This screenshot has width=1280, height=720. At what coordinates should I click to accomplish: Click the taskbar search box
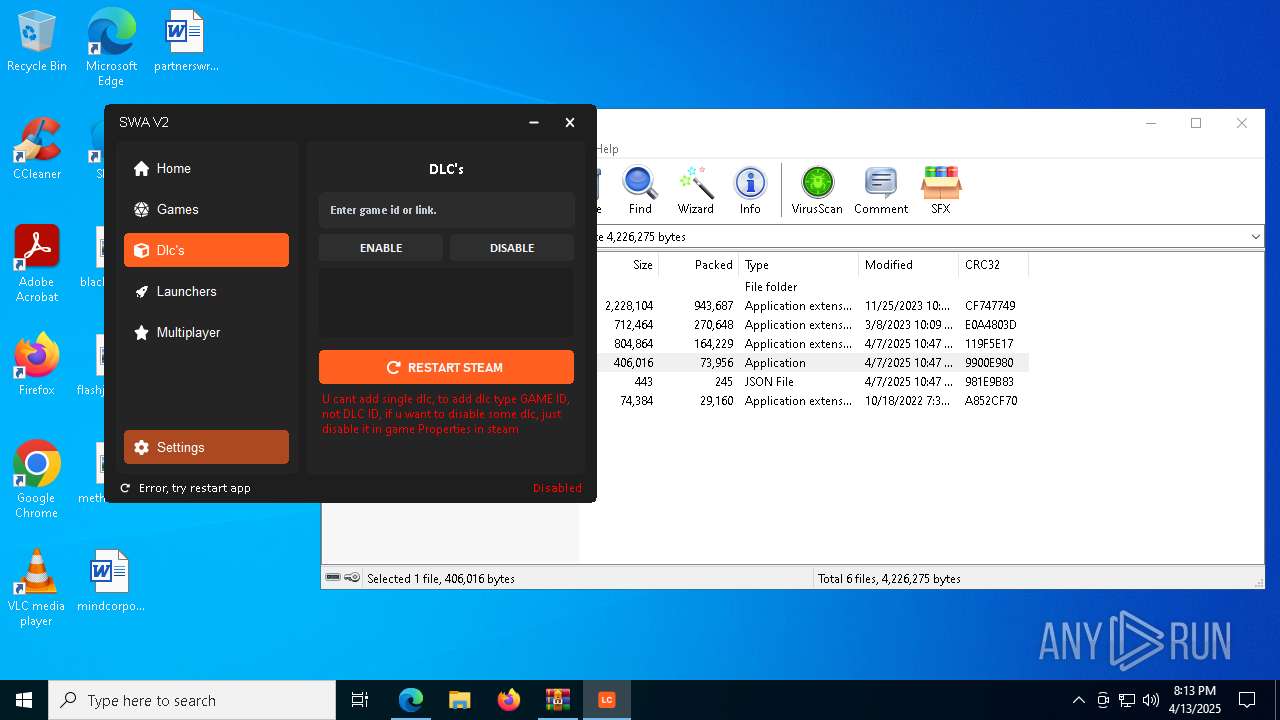(x=192, y=700)
